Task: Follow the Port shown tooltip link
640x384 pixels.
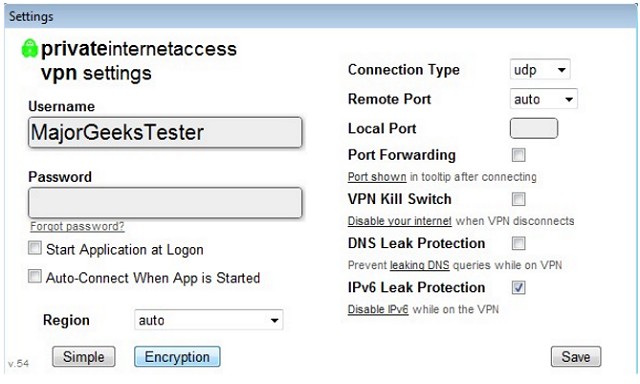Action: pos(377,177)
